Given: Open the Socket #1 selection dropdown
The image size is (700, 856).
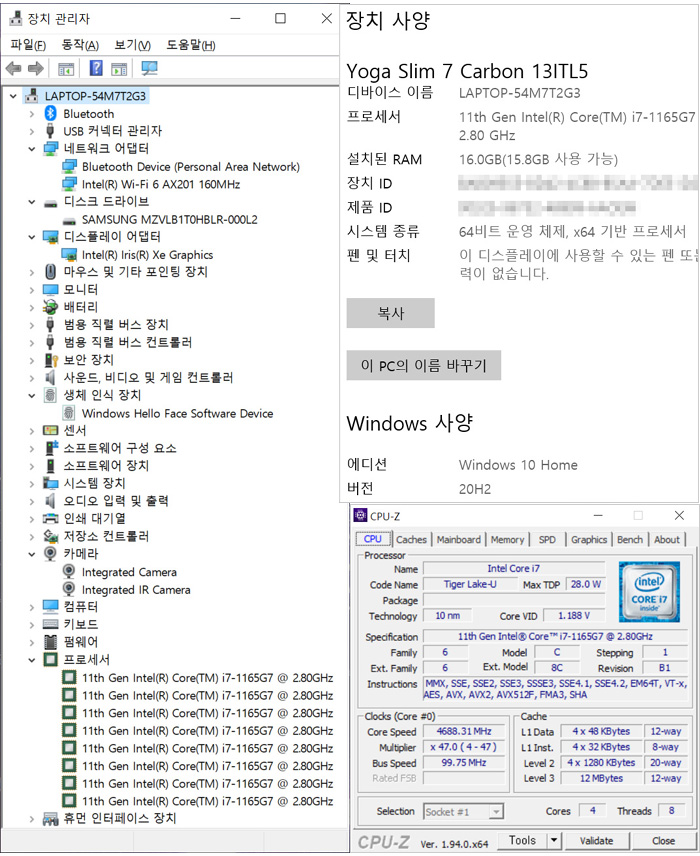Looking at the screenshot, I should coord(495,812).
